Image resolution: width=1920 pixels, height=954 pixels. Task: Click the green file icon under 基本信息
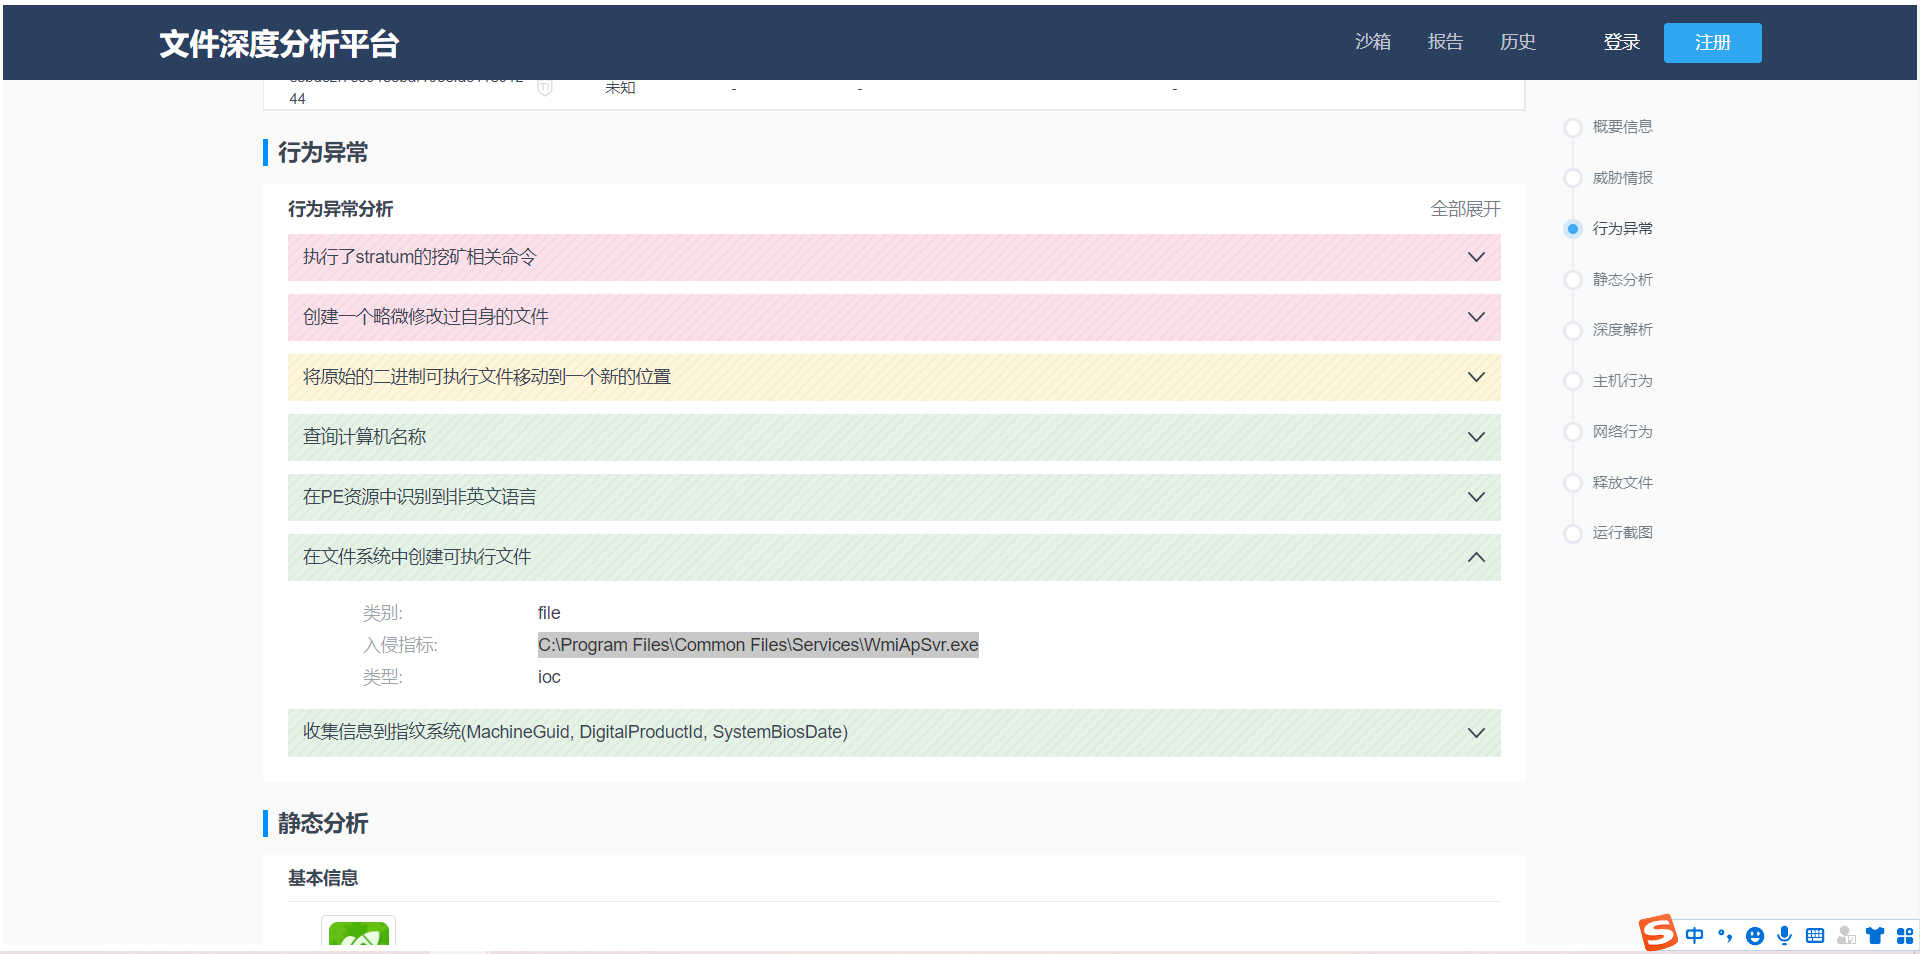358,932
